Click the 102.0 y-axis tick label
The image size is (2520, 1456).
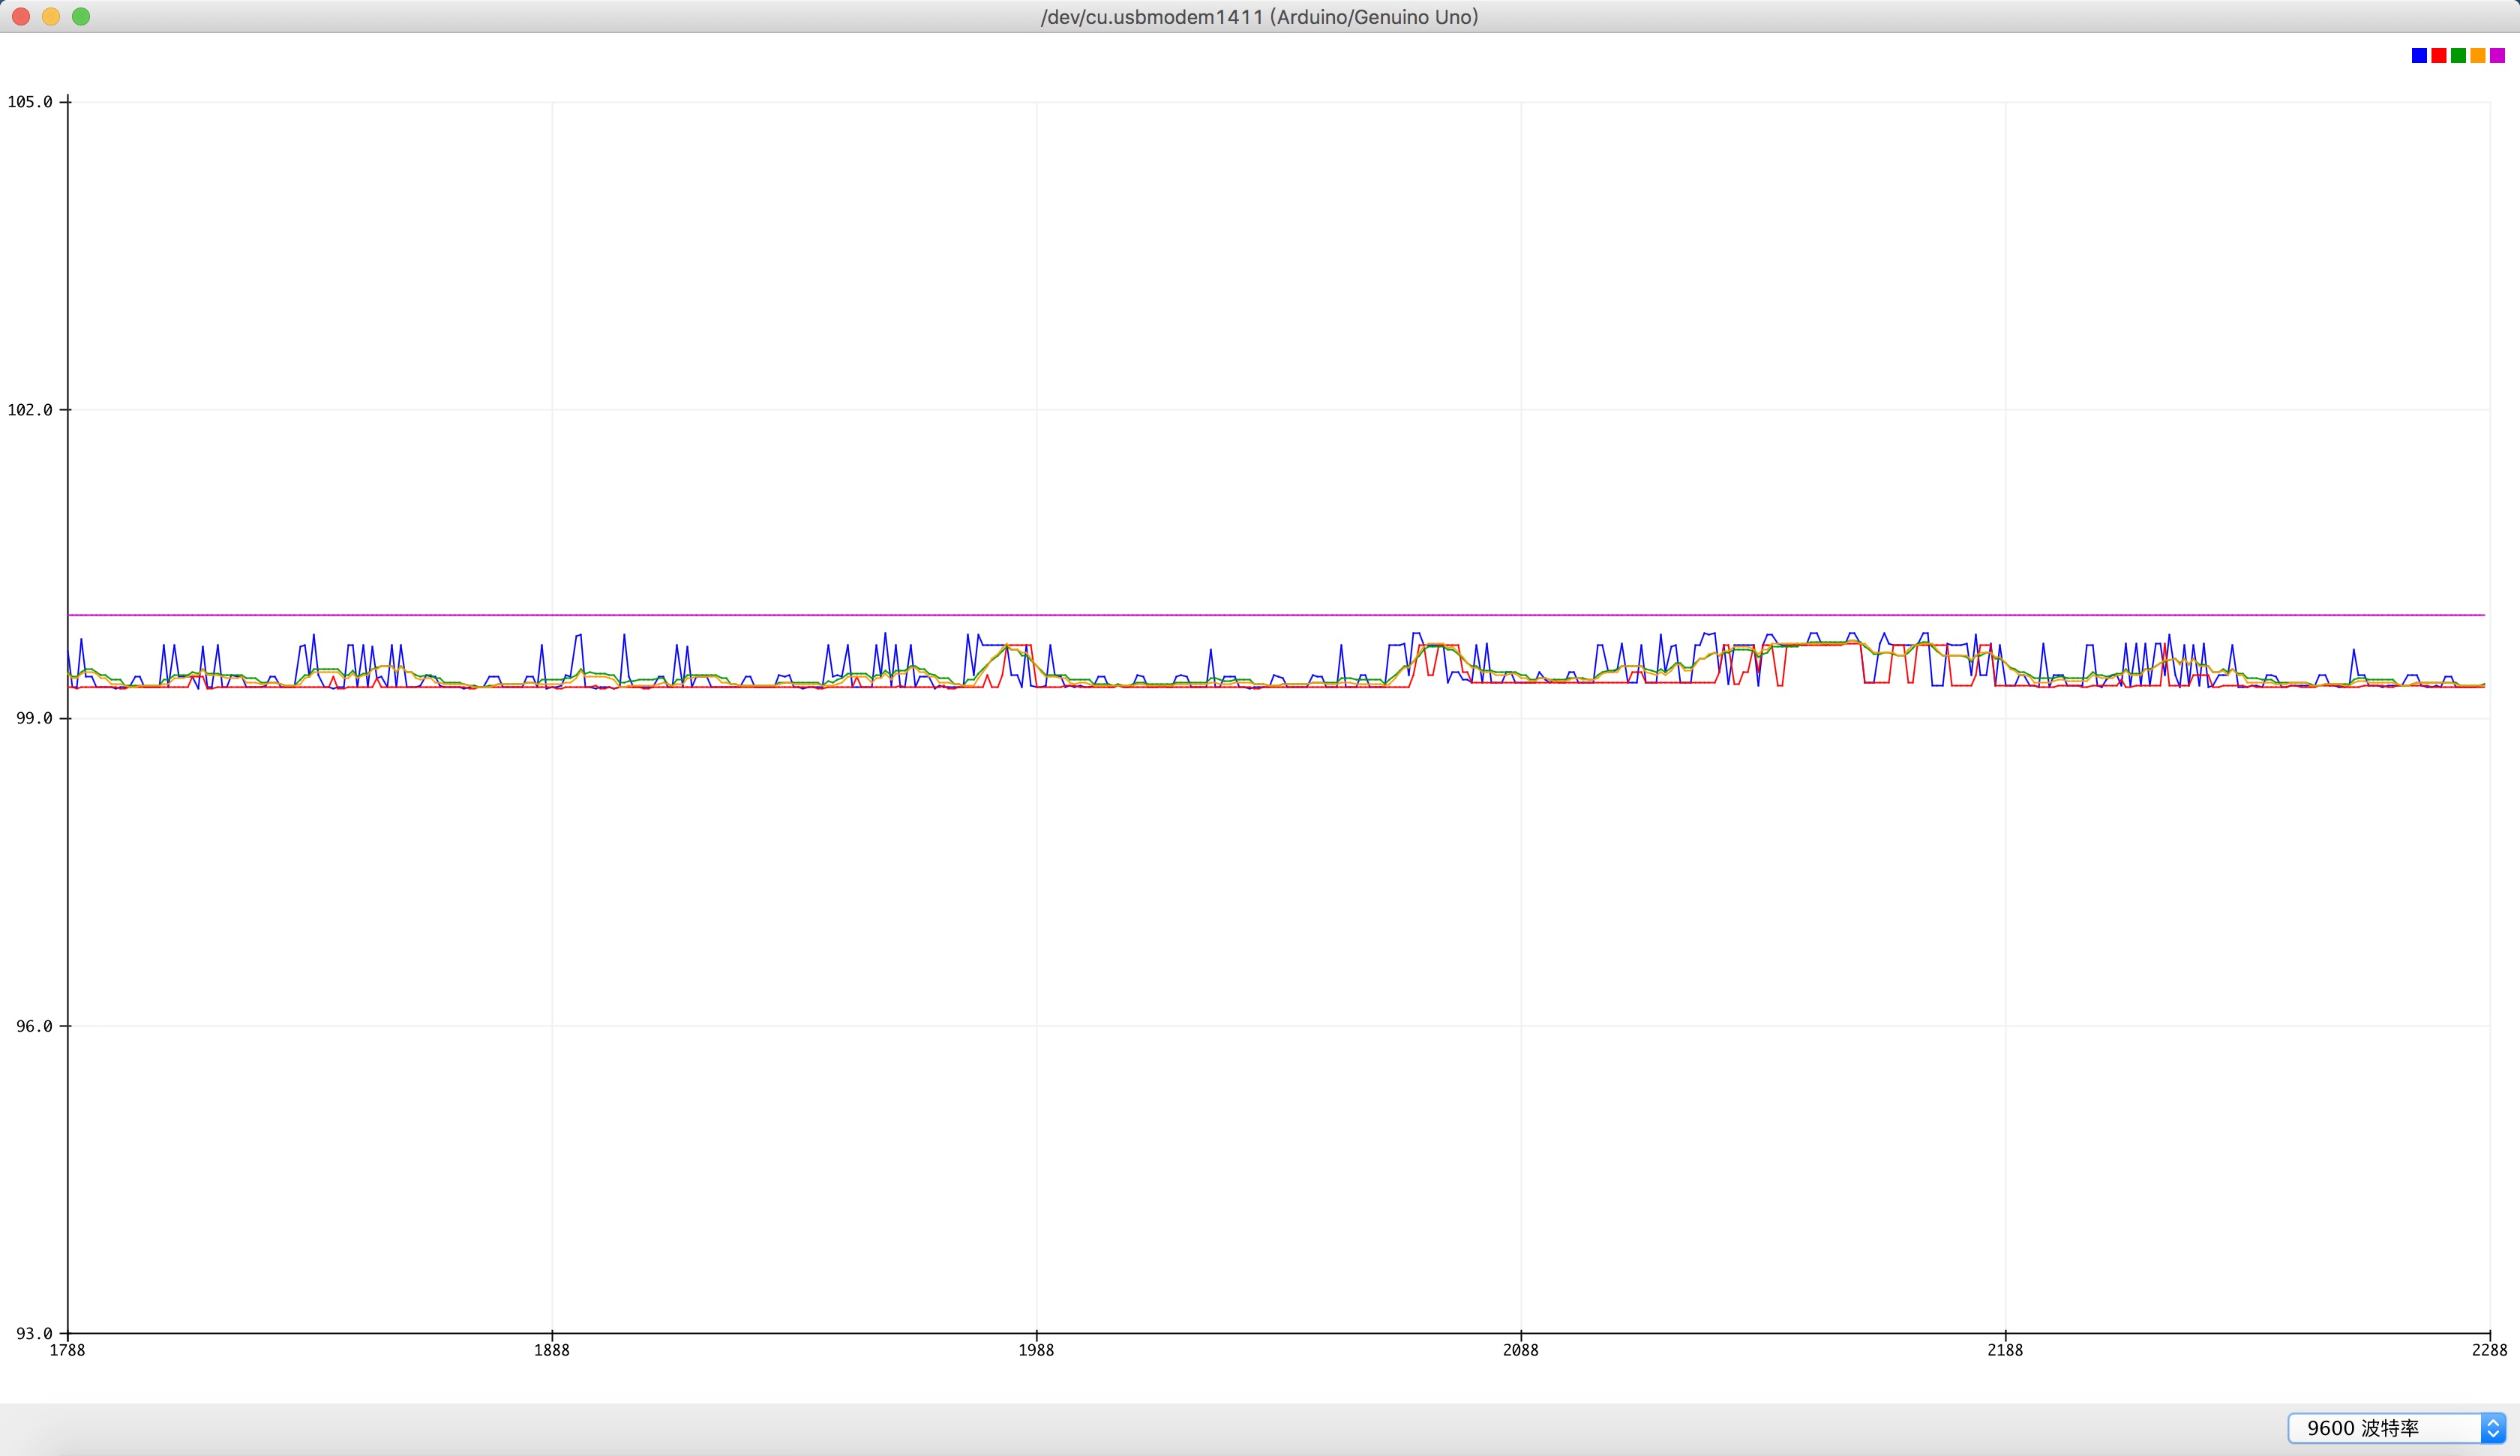click(30, 410)
